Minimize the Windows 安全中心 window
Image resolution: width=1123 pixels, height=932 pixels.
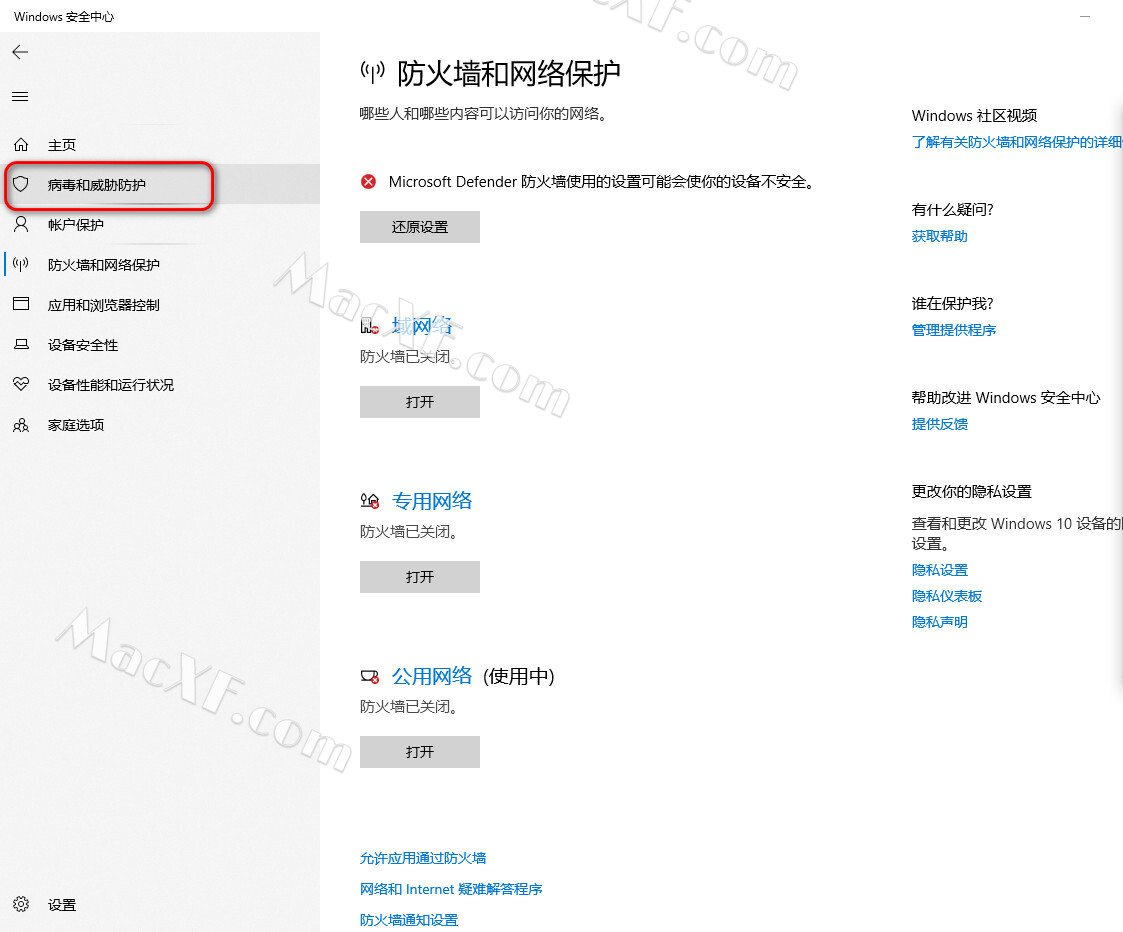(1085, 16)
